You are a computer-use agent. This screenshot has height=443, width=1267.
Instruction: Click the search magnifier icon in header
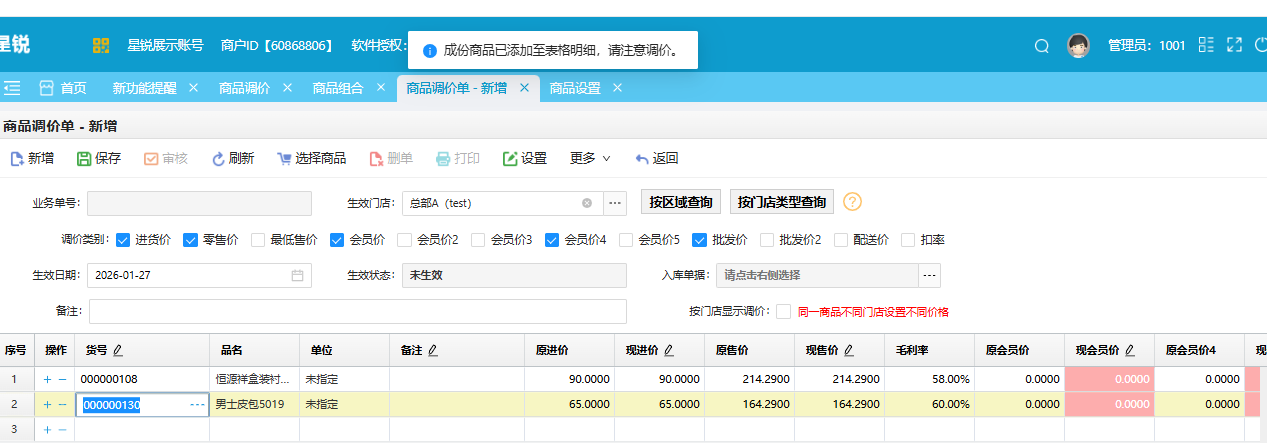(x=1041, y=45)
